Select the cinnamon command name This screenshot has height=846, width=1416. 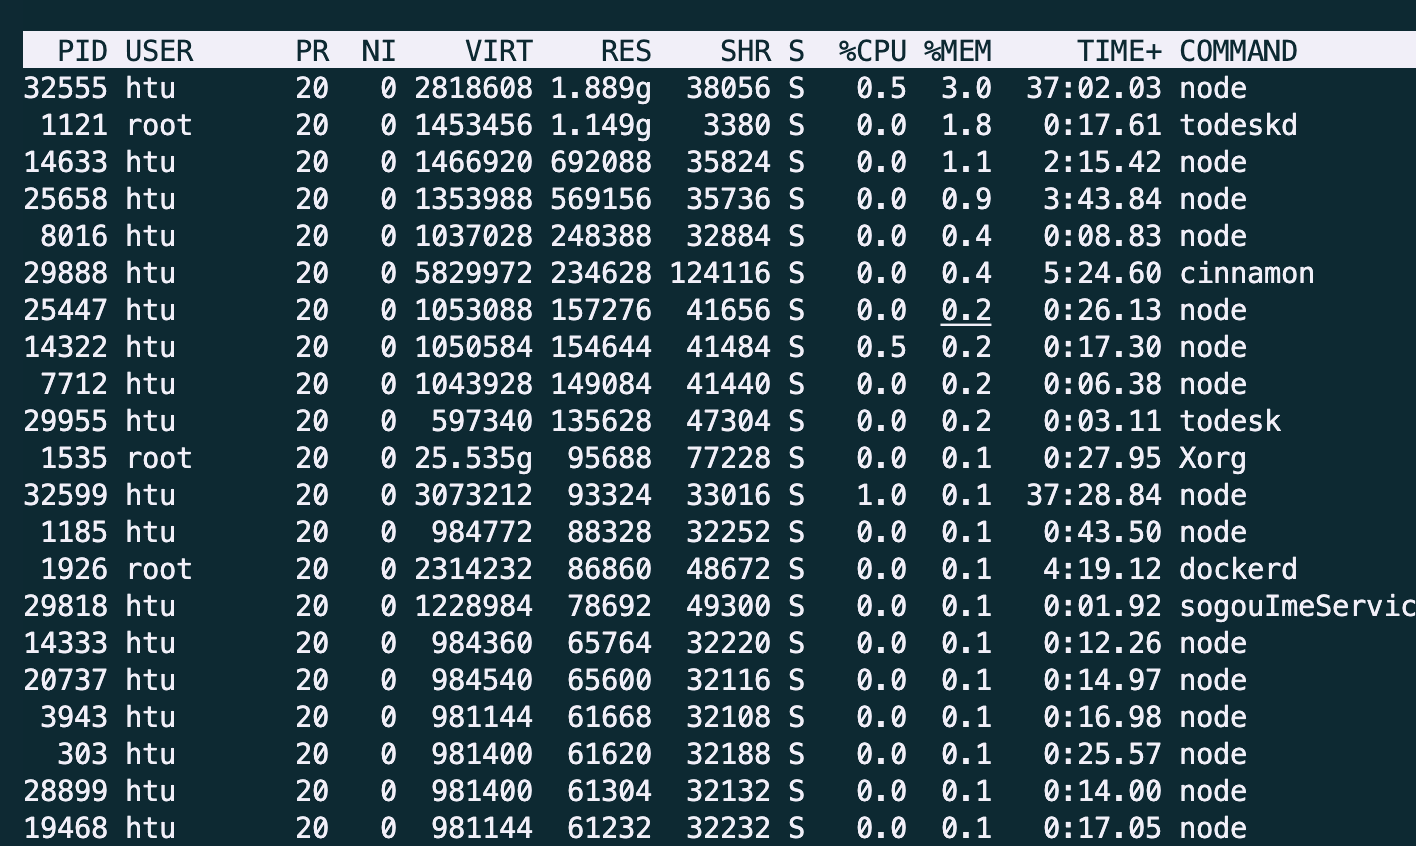click(1247, 273)
